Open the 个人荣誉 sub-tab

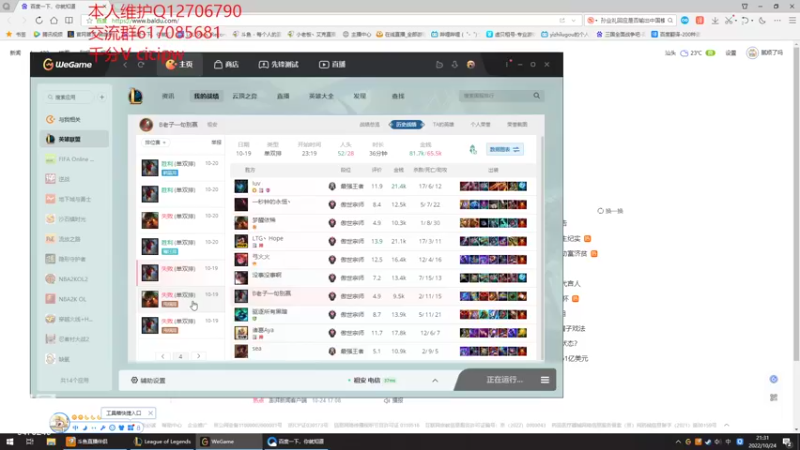pyautogui.click(x=480, y=124)
